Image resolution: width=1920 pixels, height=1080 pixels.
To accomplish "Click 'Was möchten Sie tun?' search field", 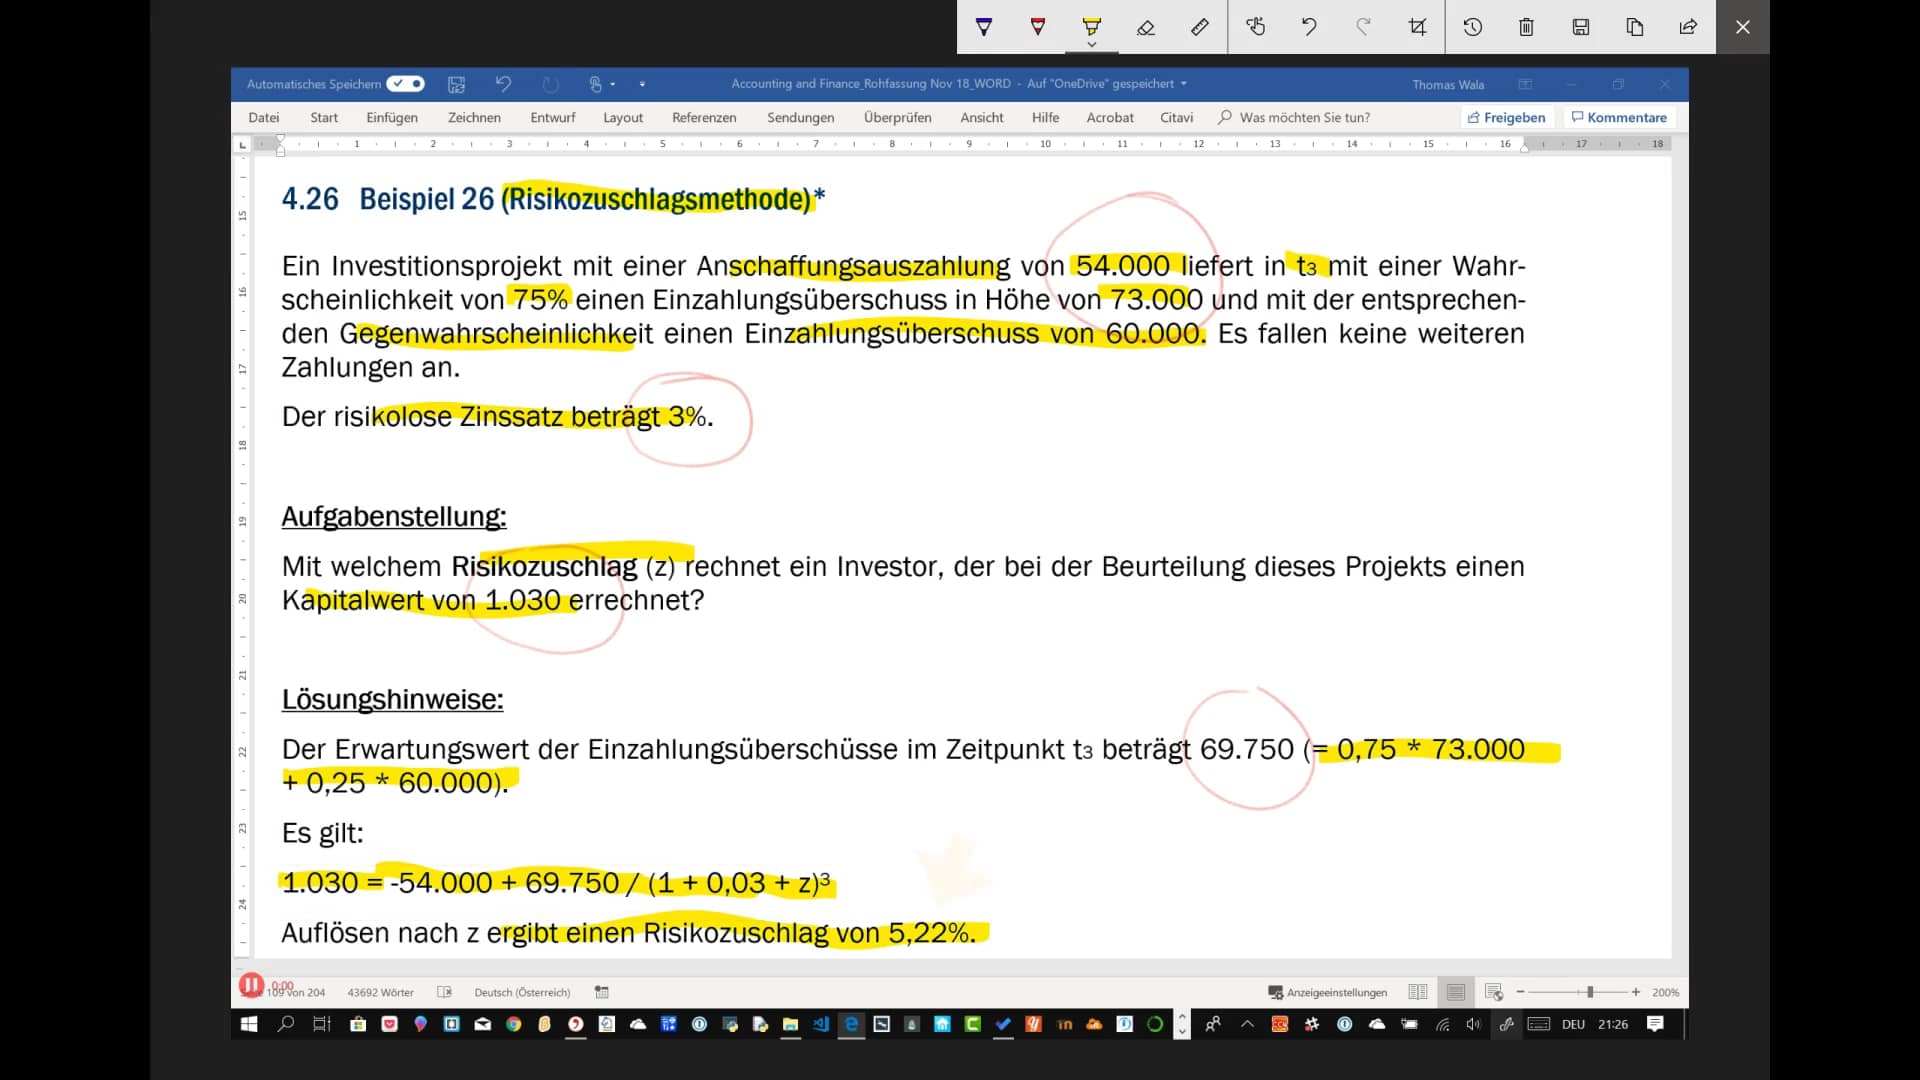I will click(1295, 117).
